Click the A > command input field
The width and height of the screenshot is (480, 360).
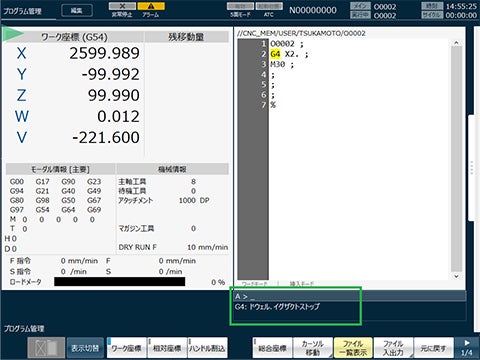(348, 296)
